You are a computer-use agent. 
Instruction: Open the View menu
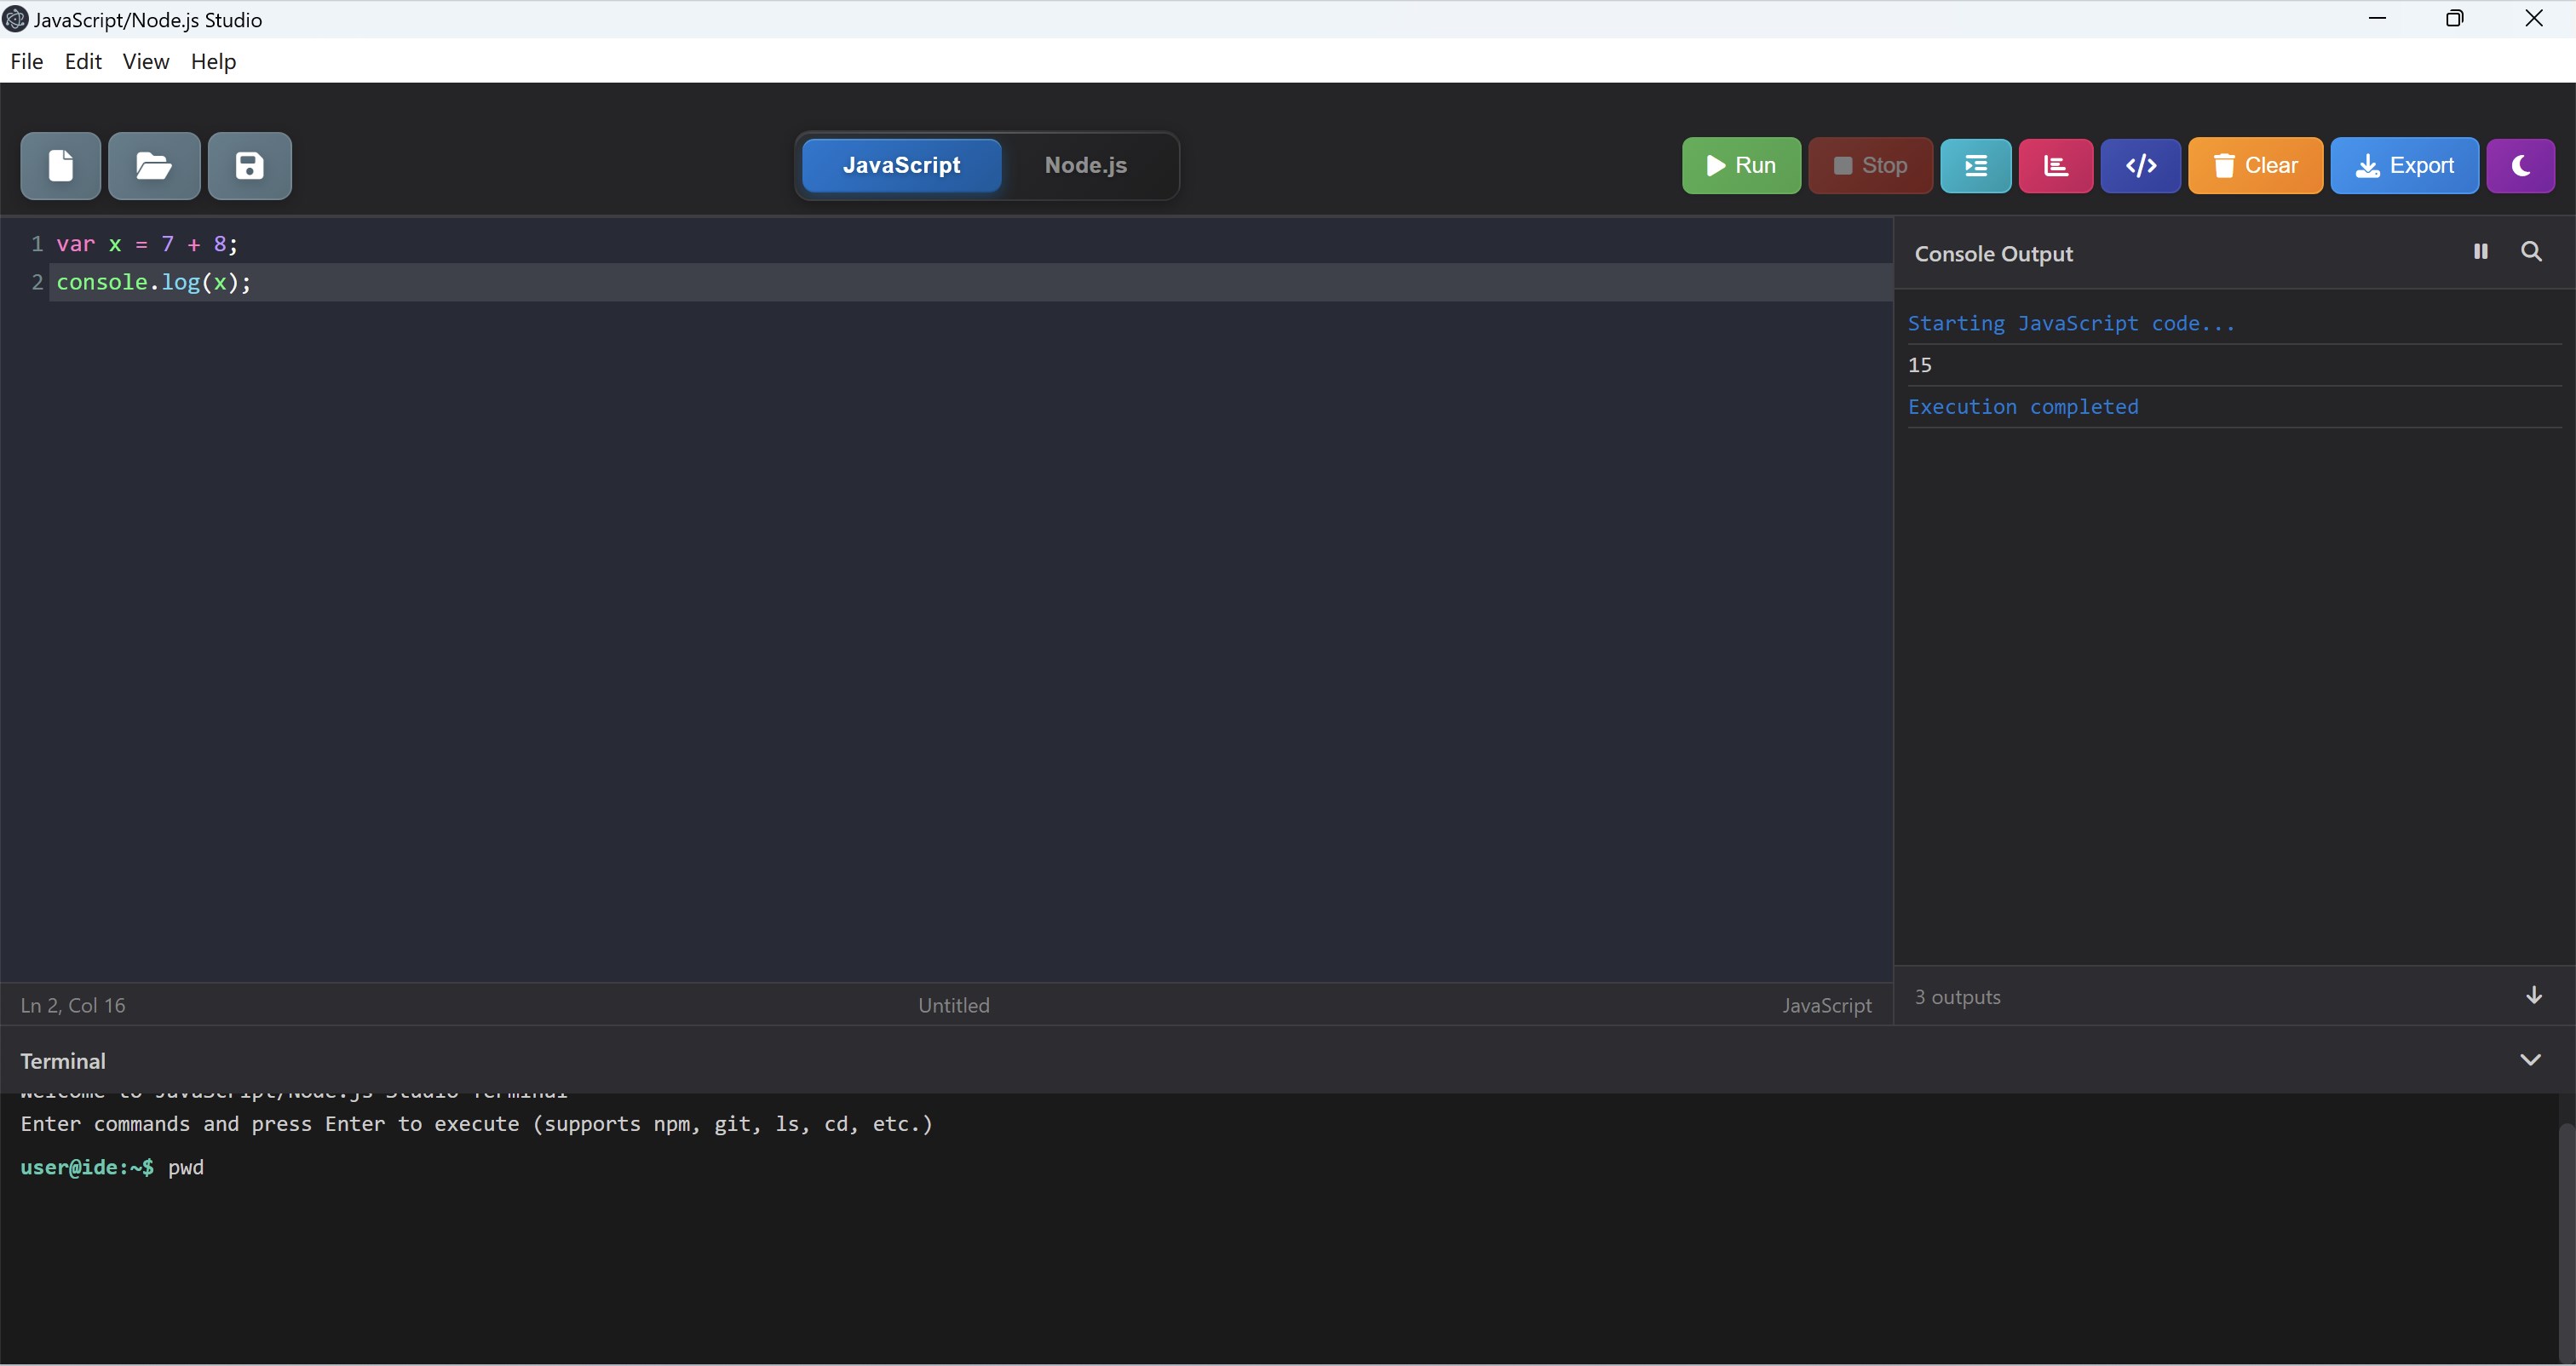coord(146,61)
